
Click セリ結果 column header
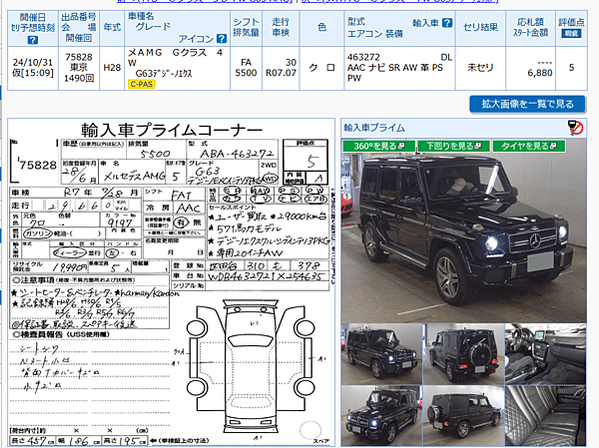(480, 27)
